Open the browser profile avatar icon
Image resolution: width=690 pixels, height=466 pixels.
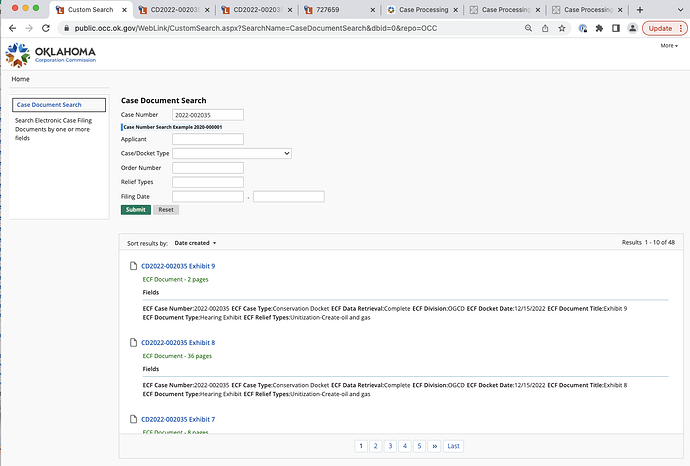click(x=632, y=28)
